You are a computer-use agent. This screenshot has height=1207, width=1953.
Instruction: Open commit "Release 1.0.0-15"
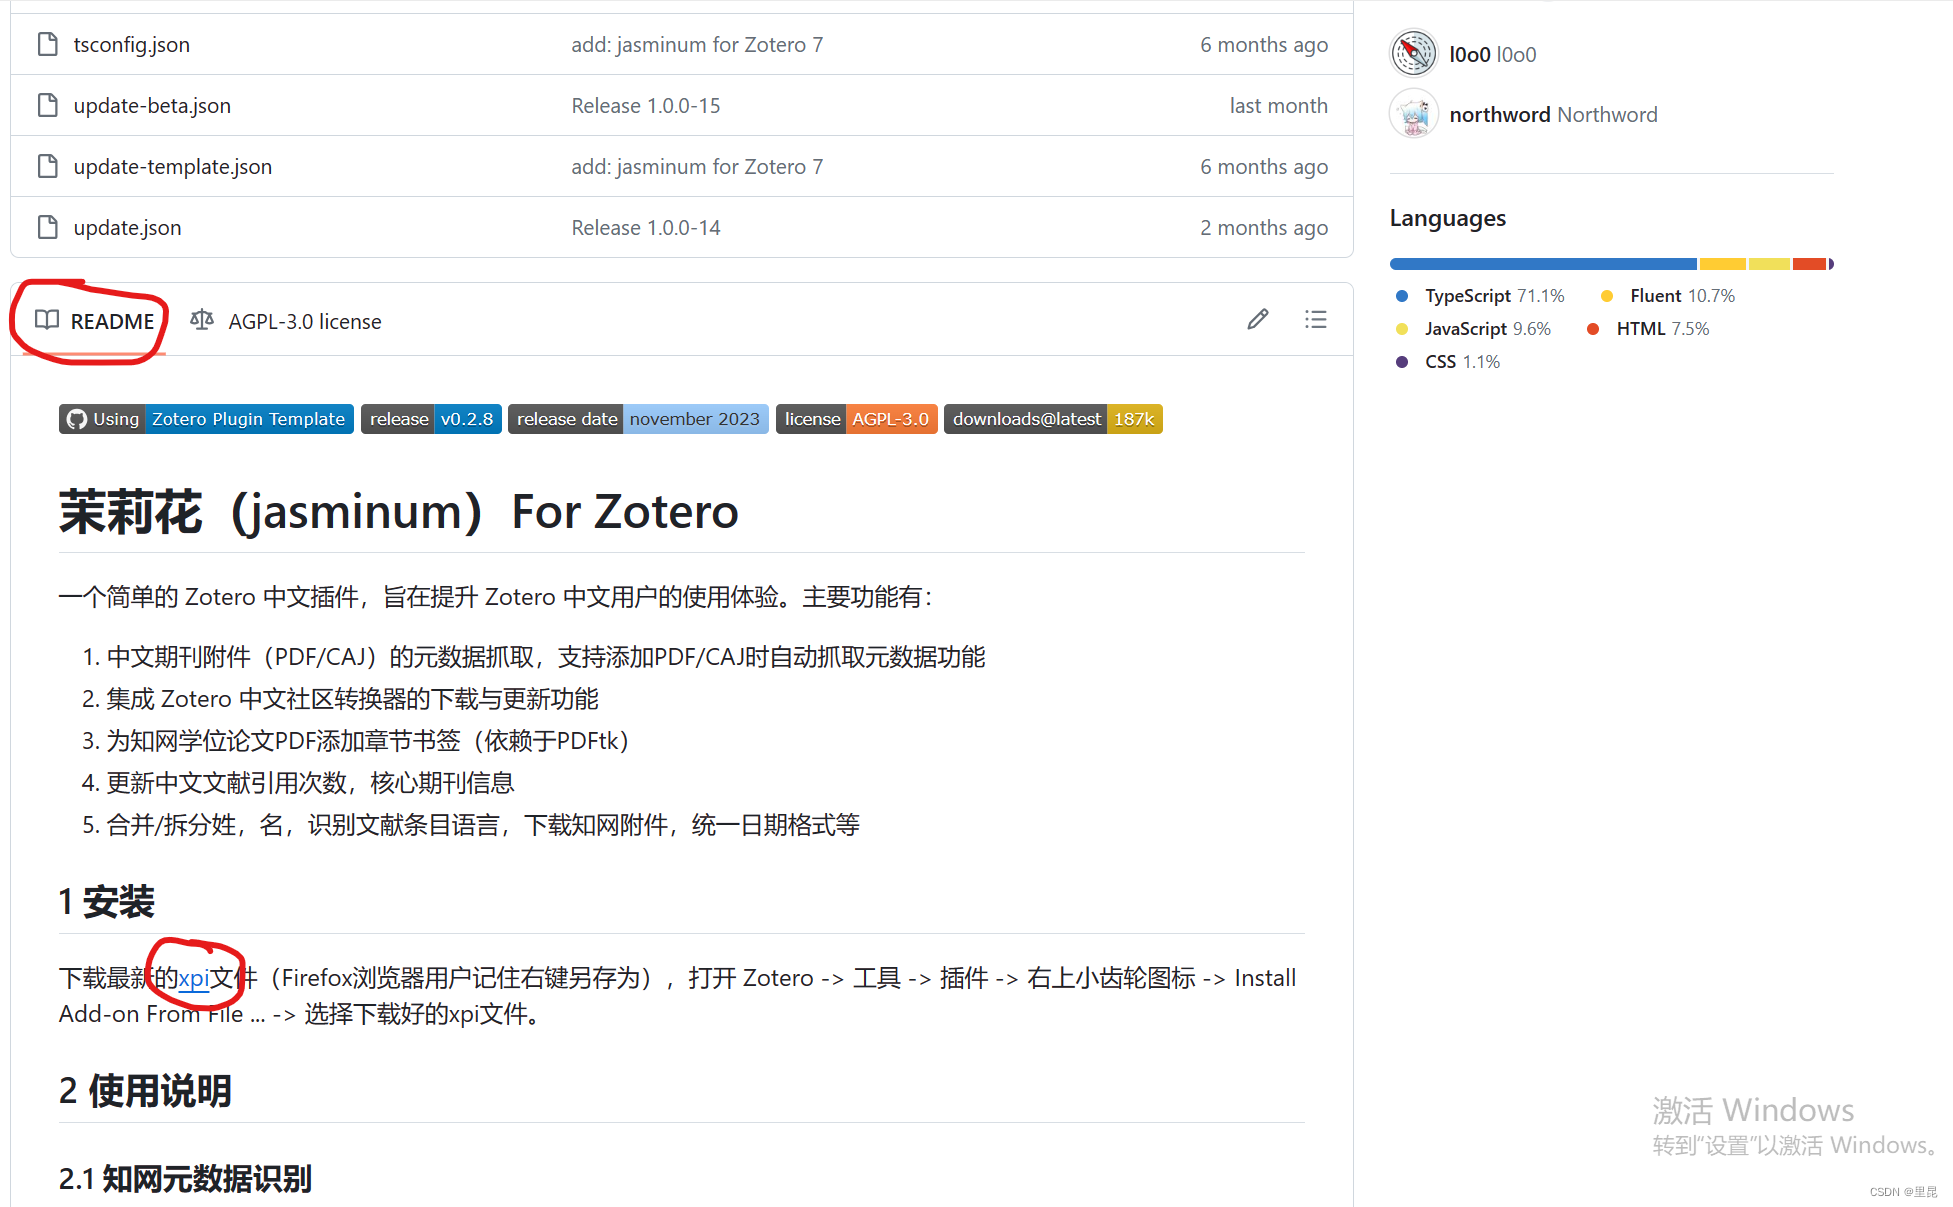[646, 105]
